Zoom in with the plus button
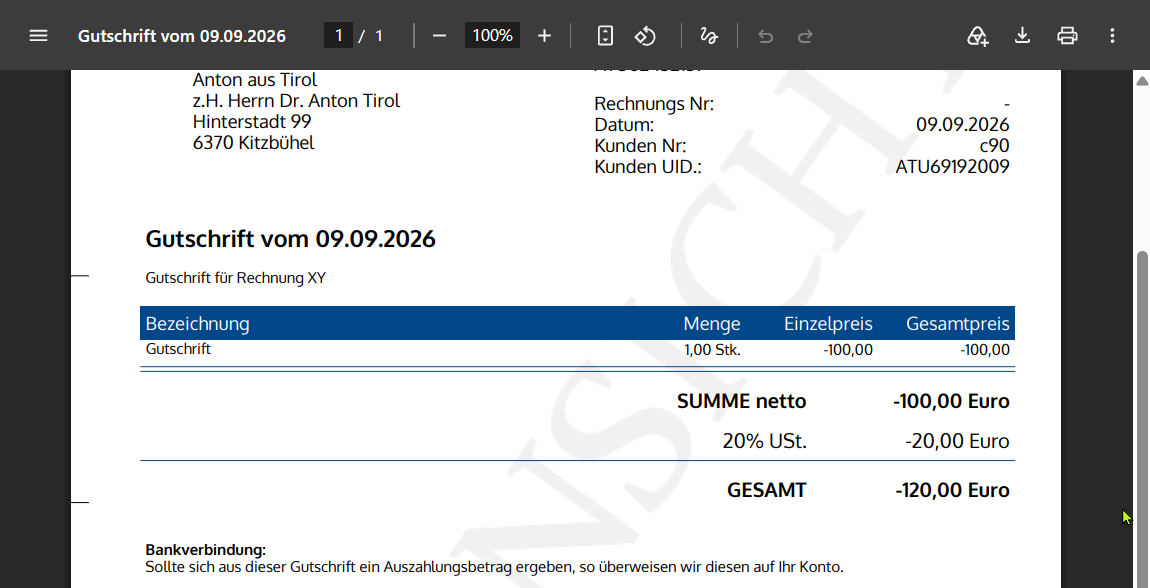 click(544, 35)
